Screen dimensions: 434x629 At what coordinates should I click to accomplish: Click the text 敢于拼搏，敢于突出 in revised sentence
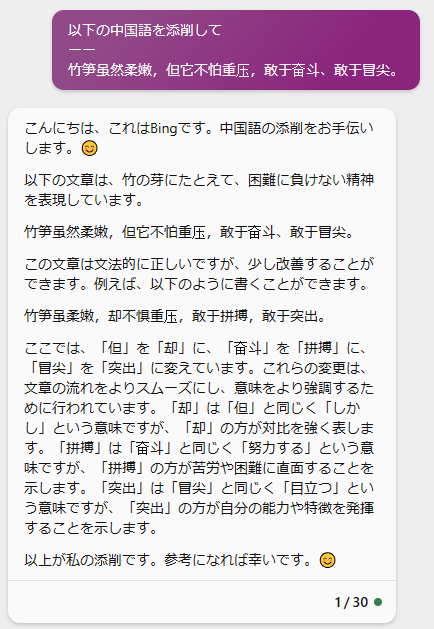[255, 316]
